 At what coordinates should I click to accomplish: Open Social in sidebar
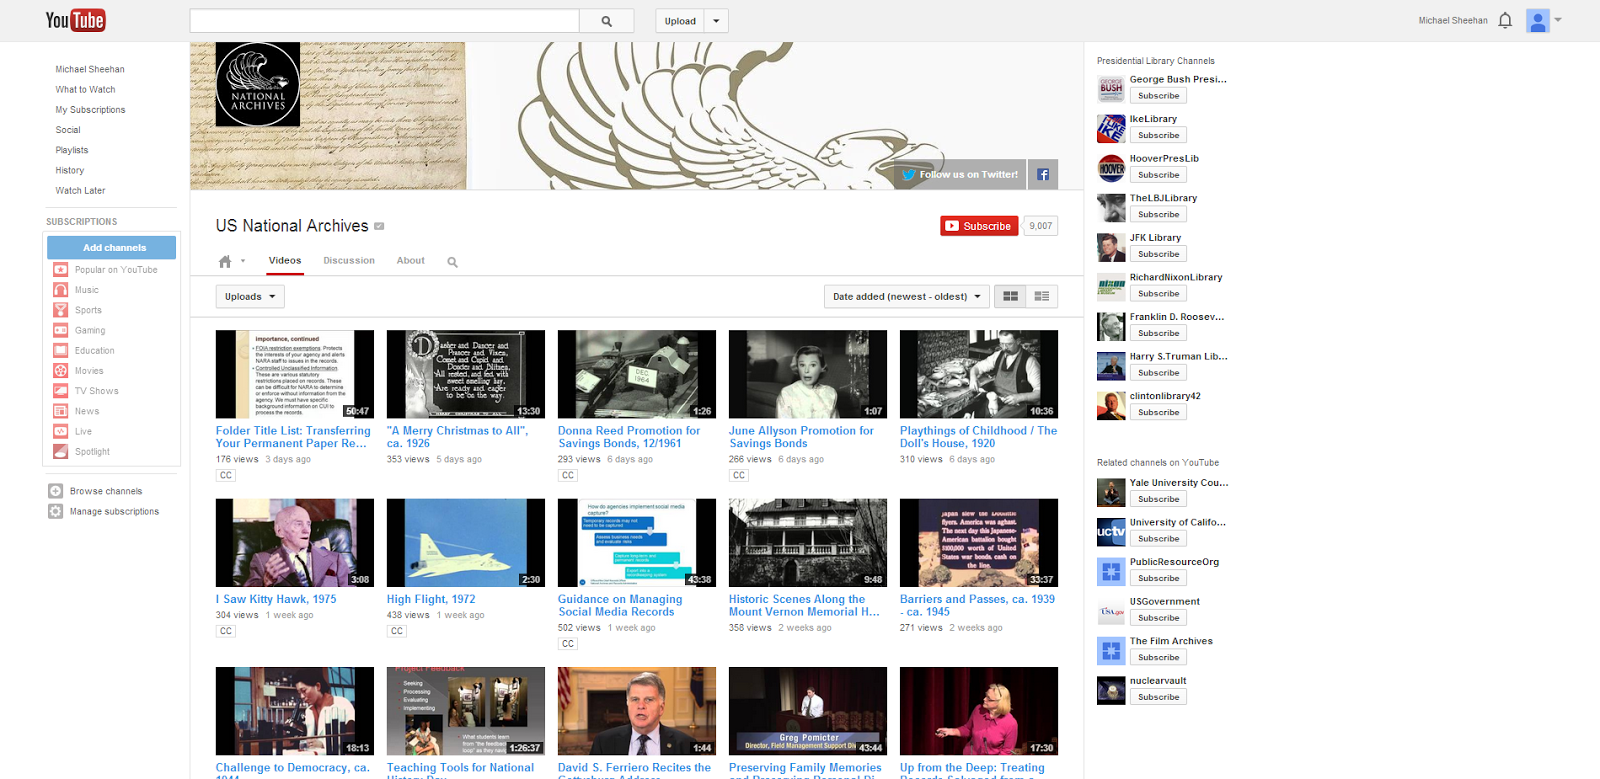[68, 130]
